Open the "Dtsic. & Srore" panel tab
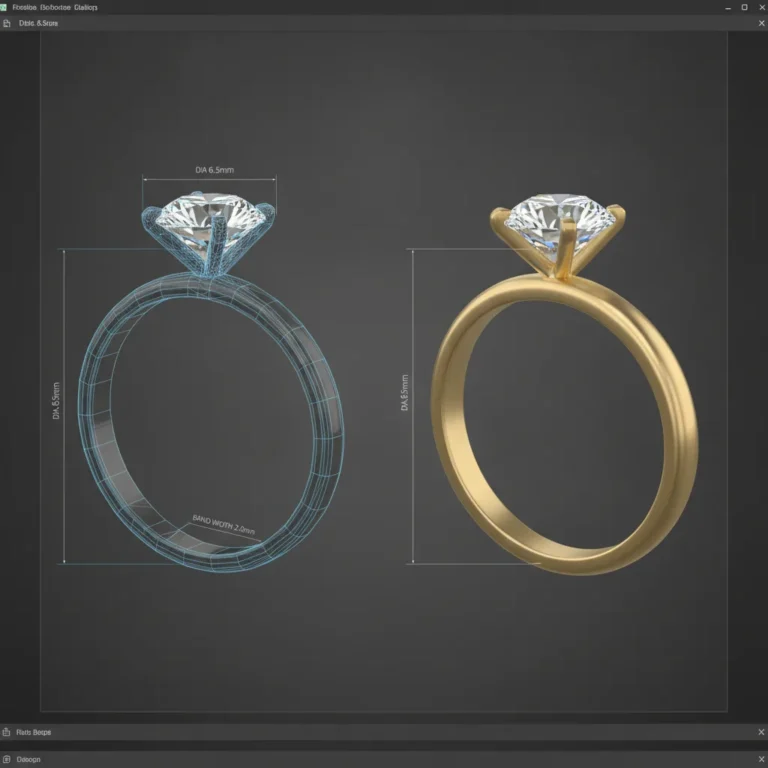768x768 pixels. click(38, 23)
